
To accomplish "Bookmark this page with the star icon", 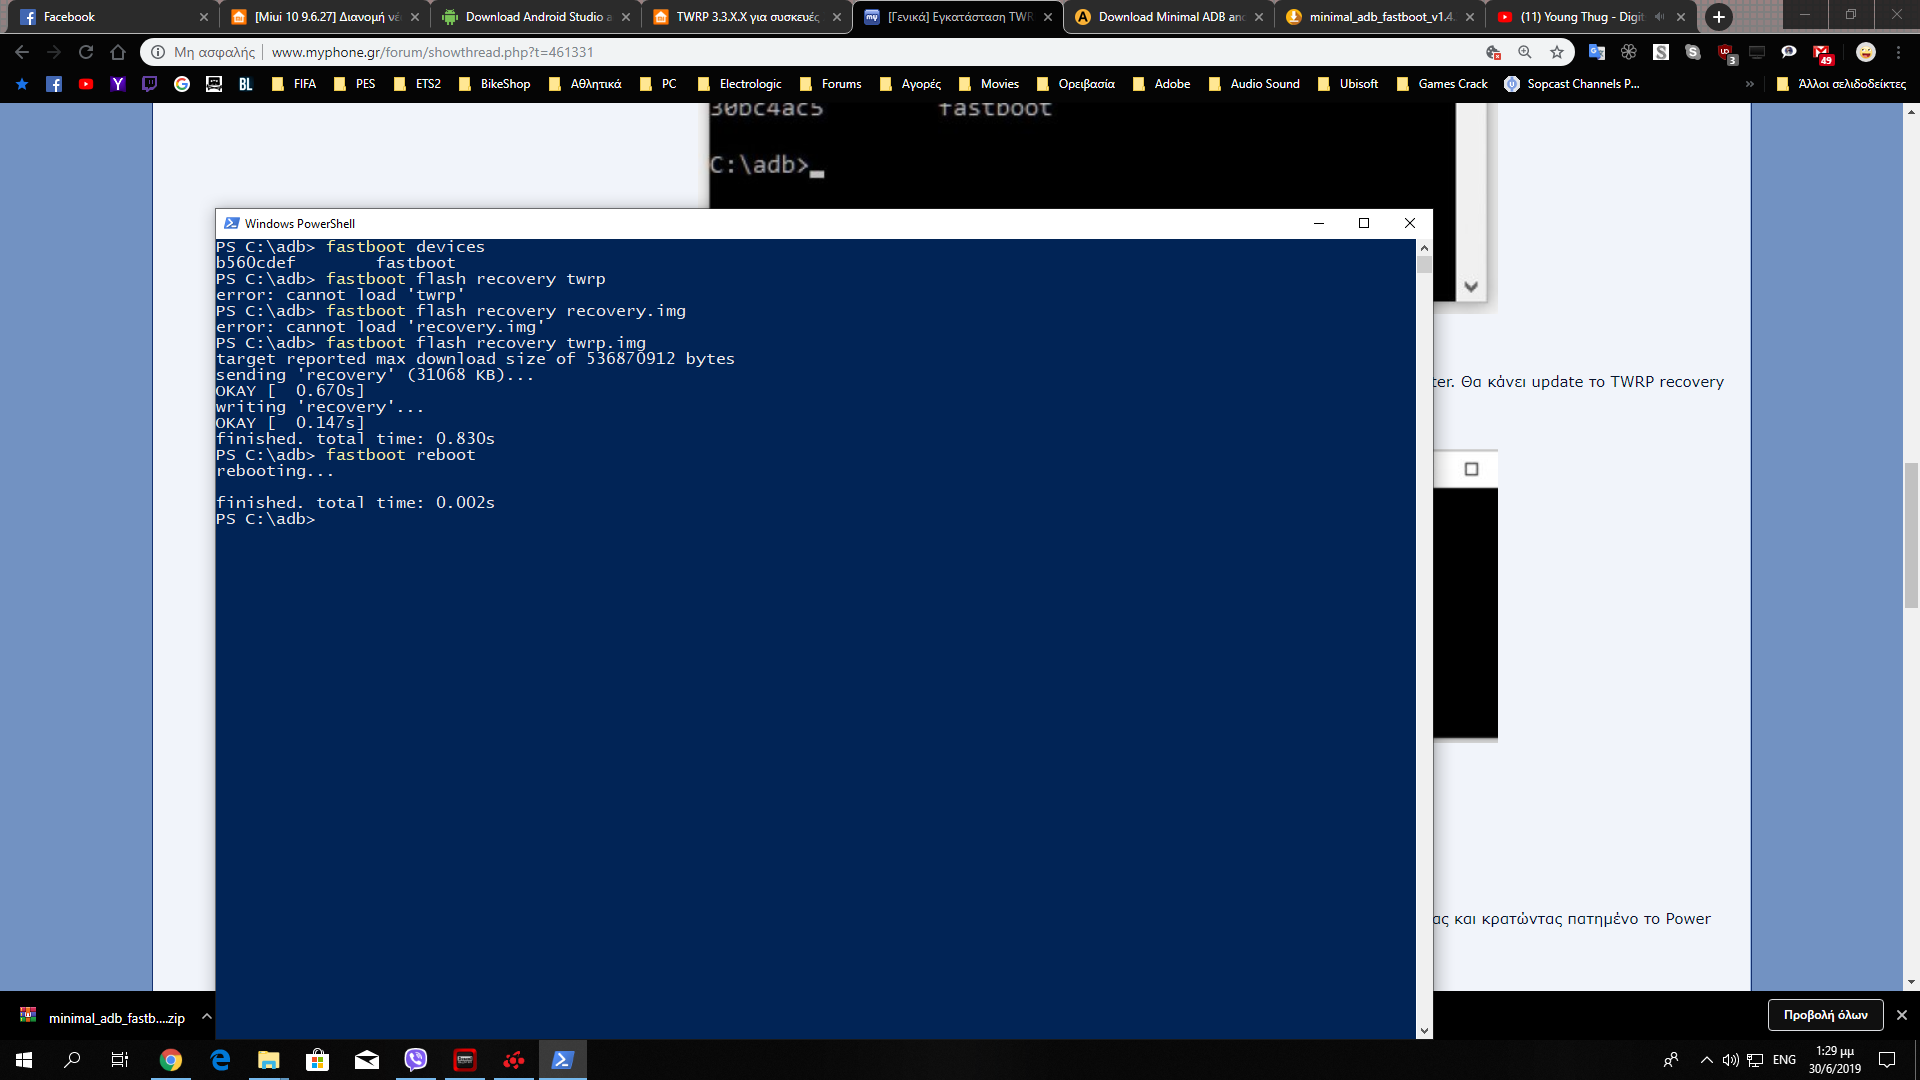I will tap(1557, 52).
